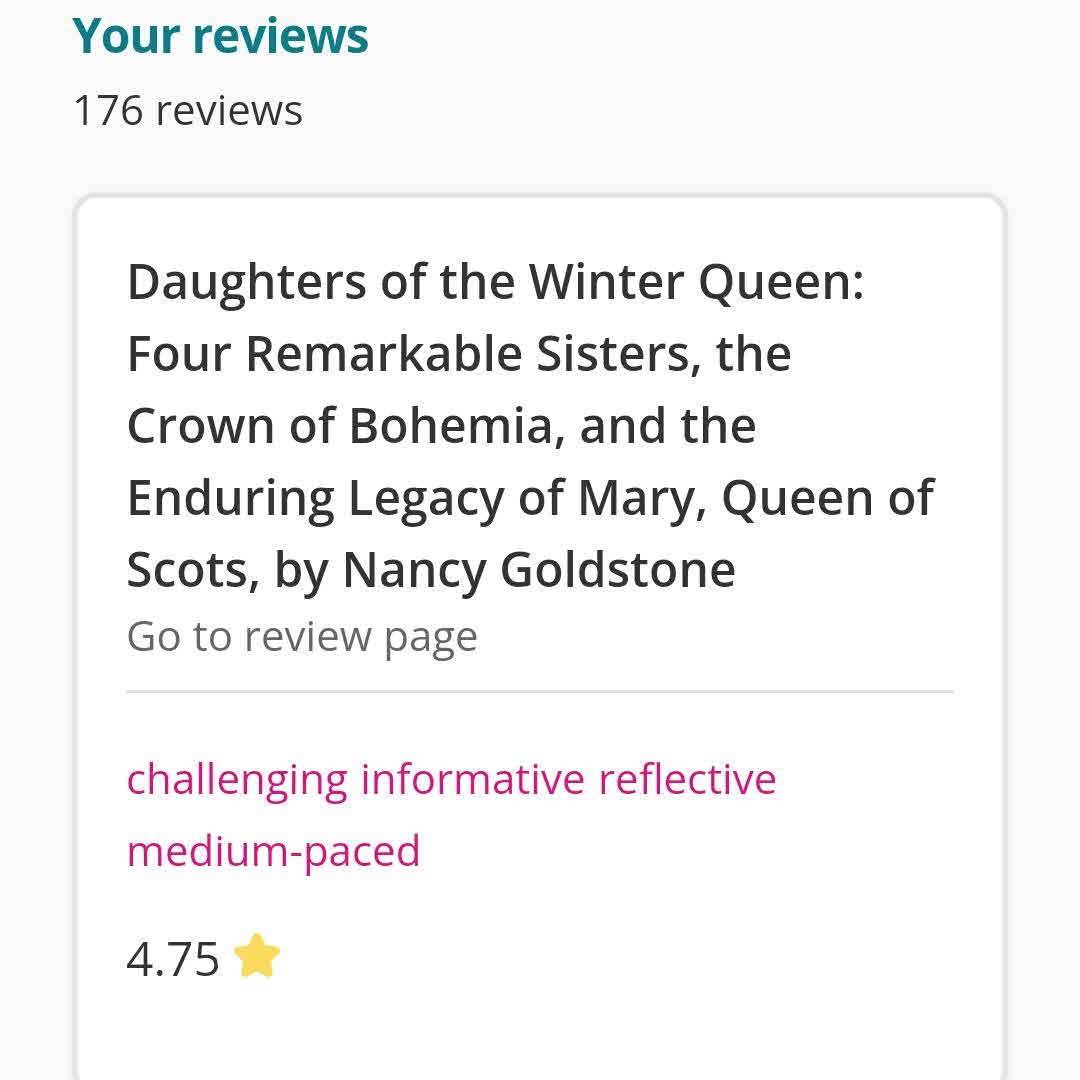Select the "informative" mood tag

click(472, 779)
